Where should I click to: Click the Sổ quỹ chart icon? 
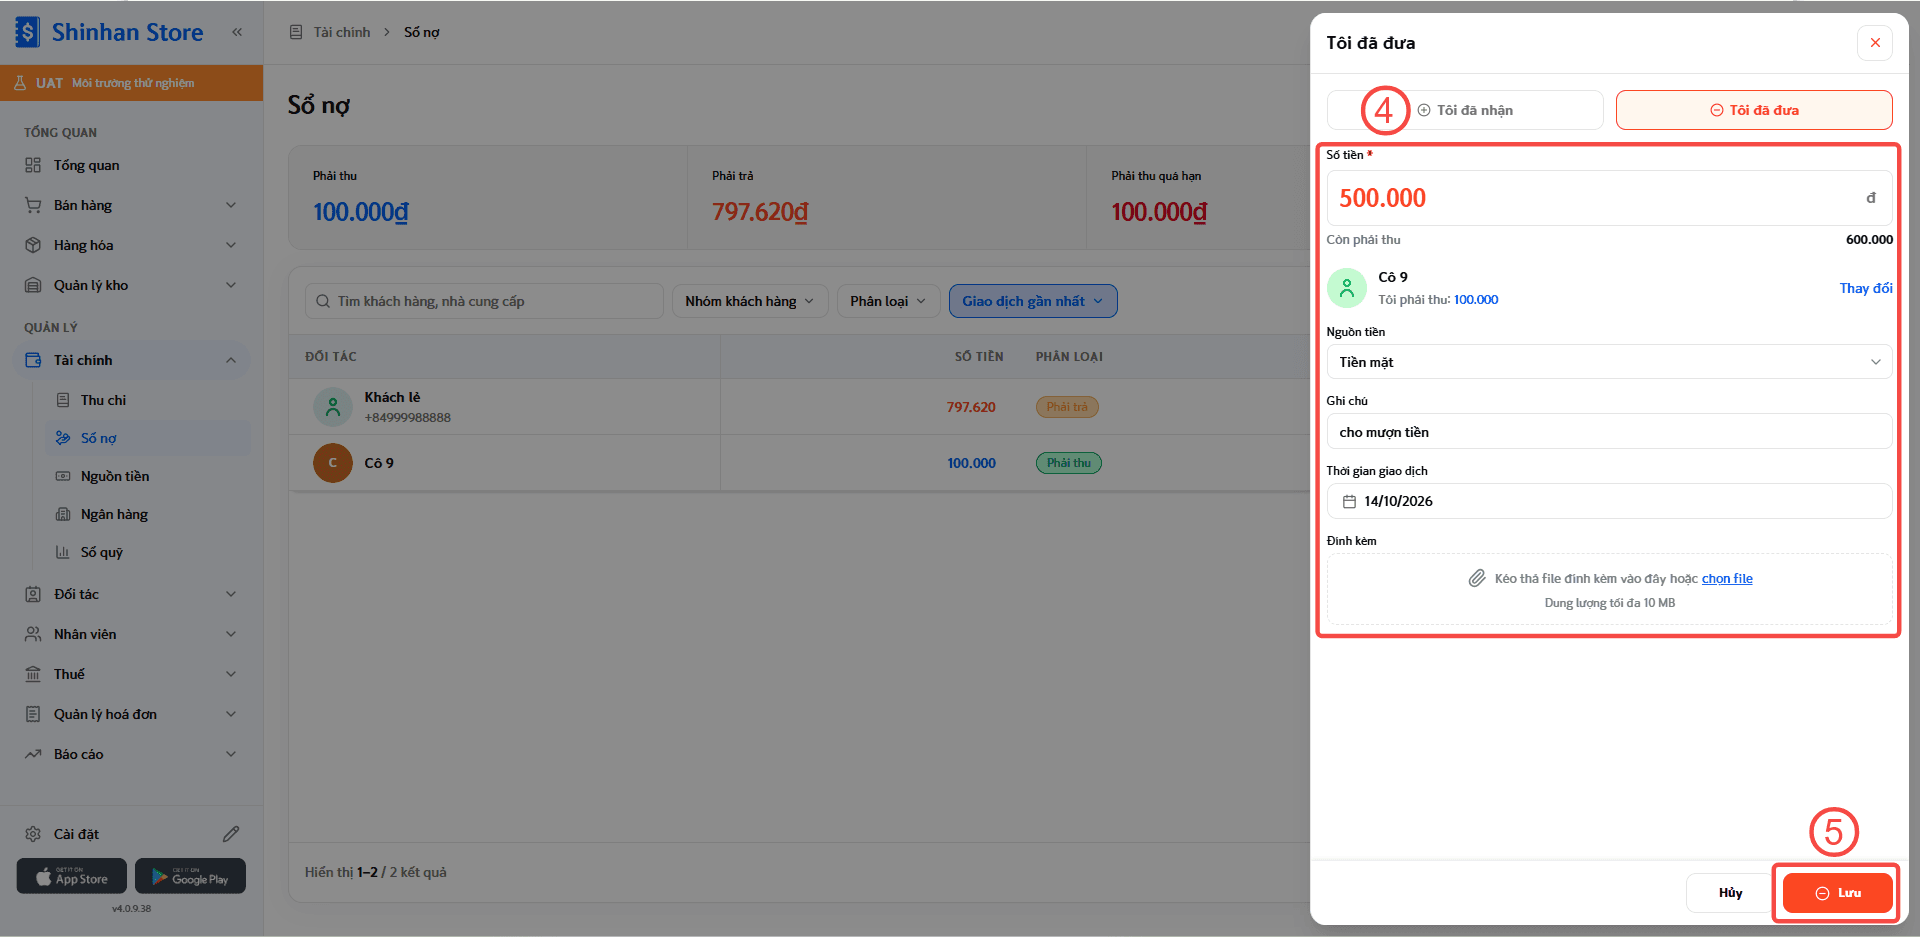point(63,552)
